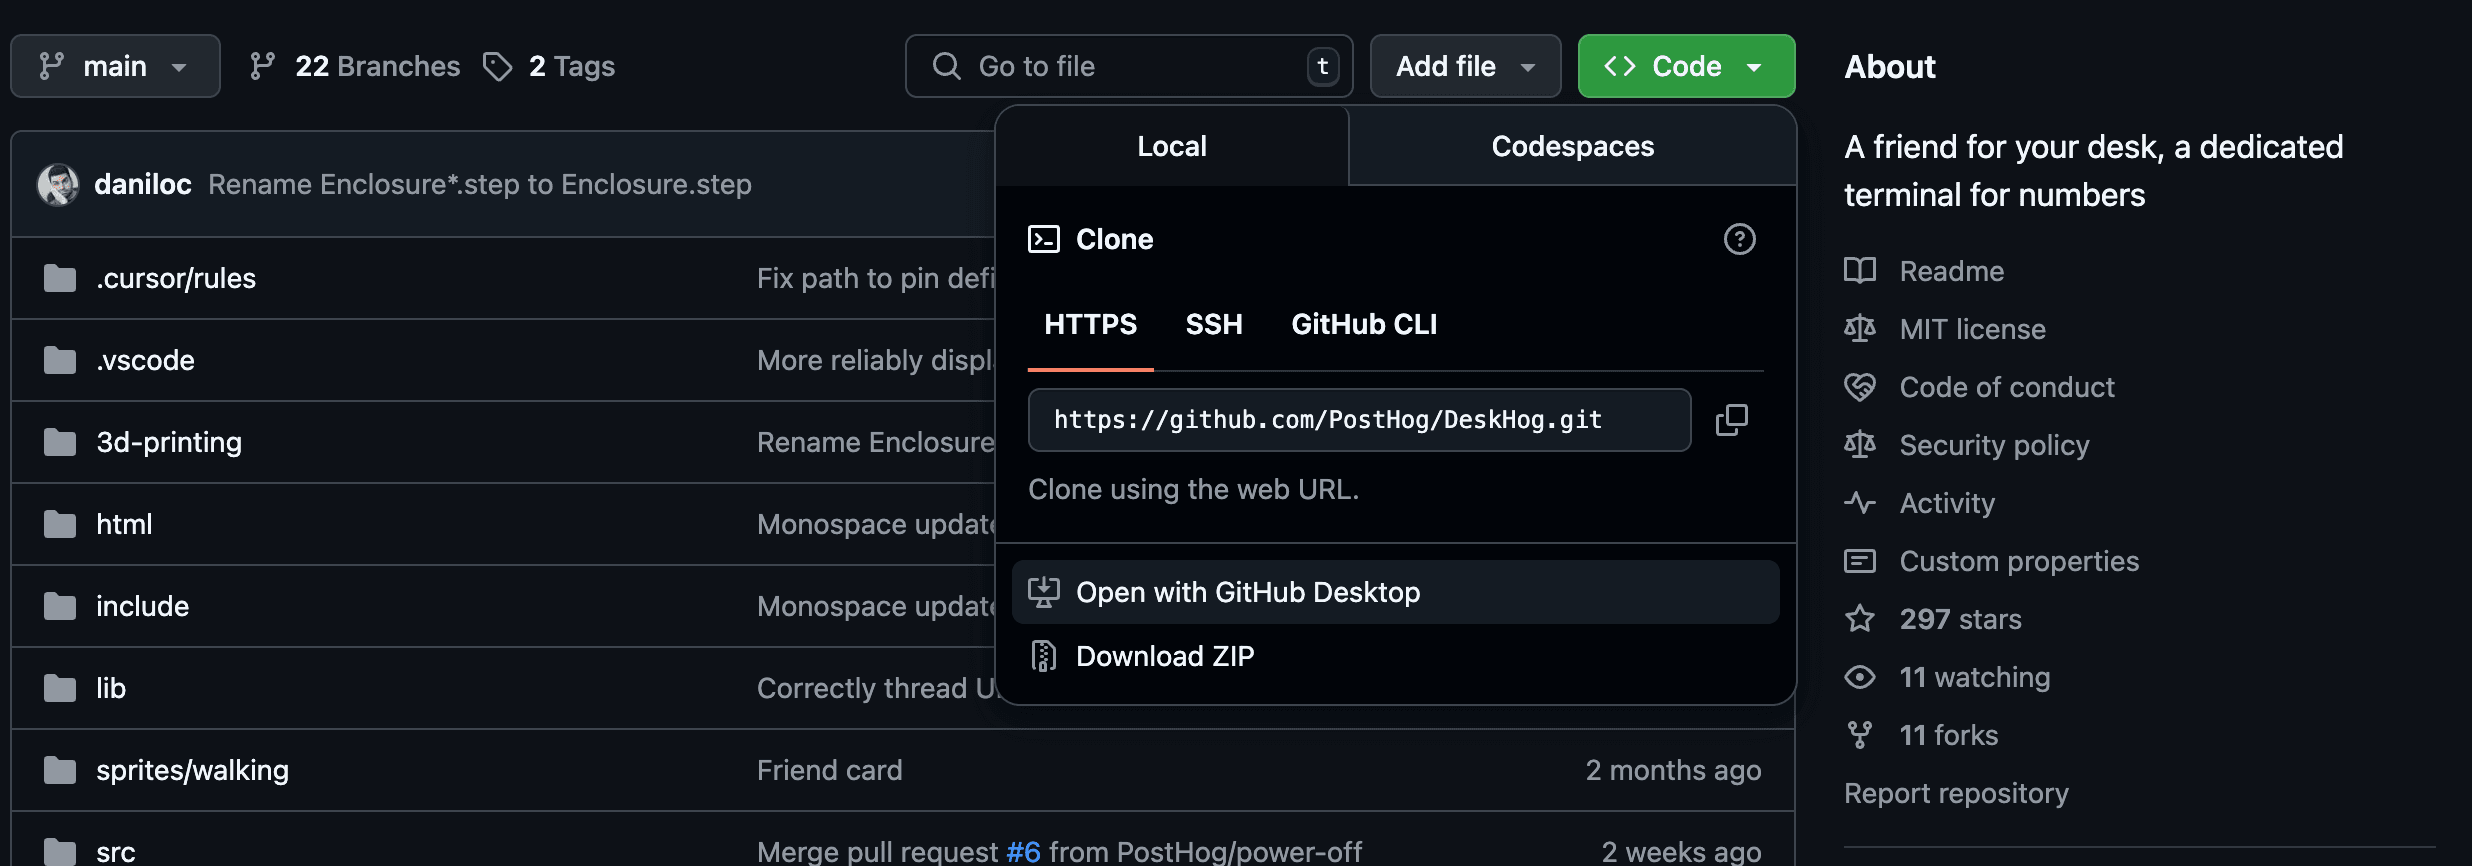Image resolution: width=2472 pixels, height=866 pixels.
Task: Click the lib folder icon
Action: pyautogui.click(x=60, y=688)
